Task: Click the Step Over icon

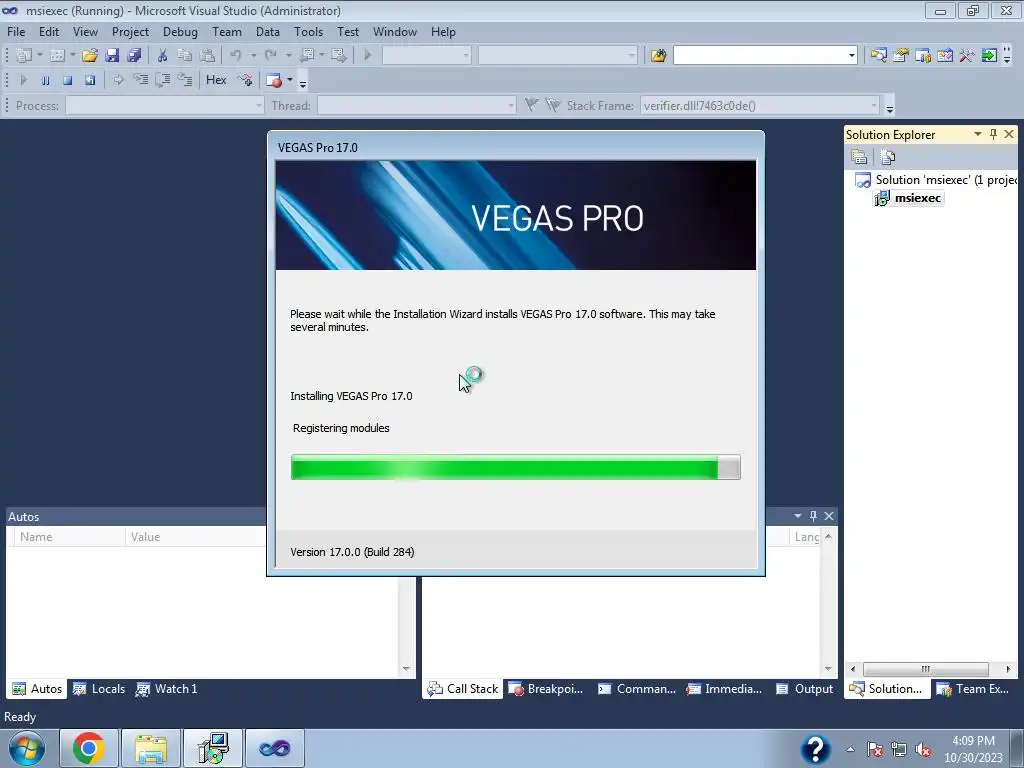Action: coord(163,80)
